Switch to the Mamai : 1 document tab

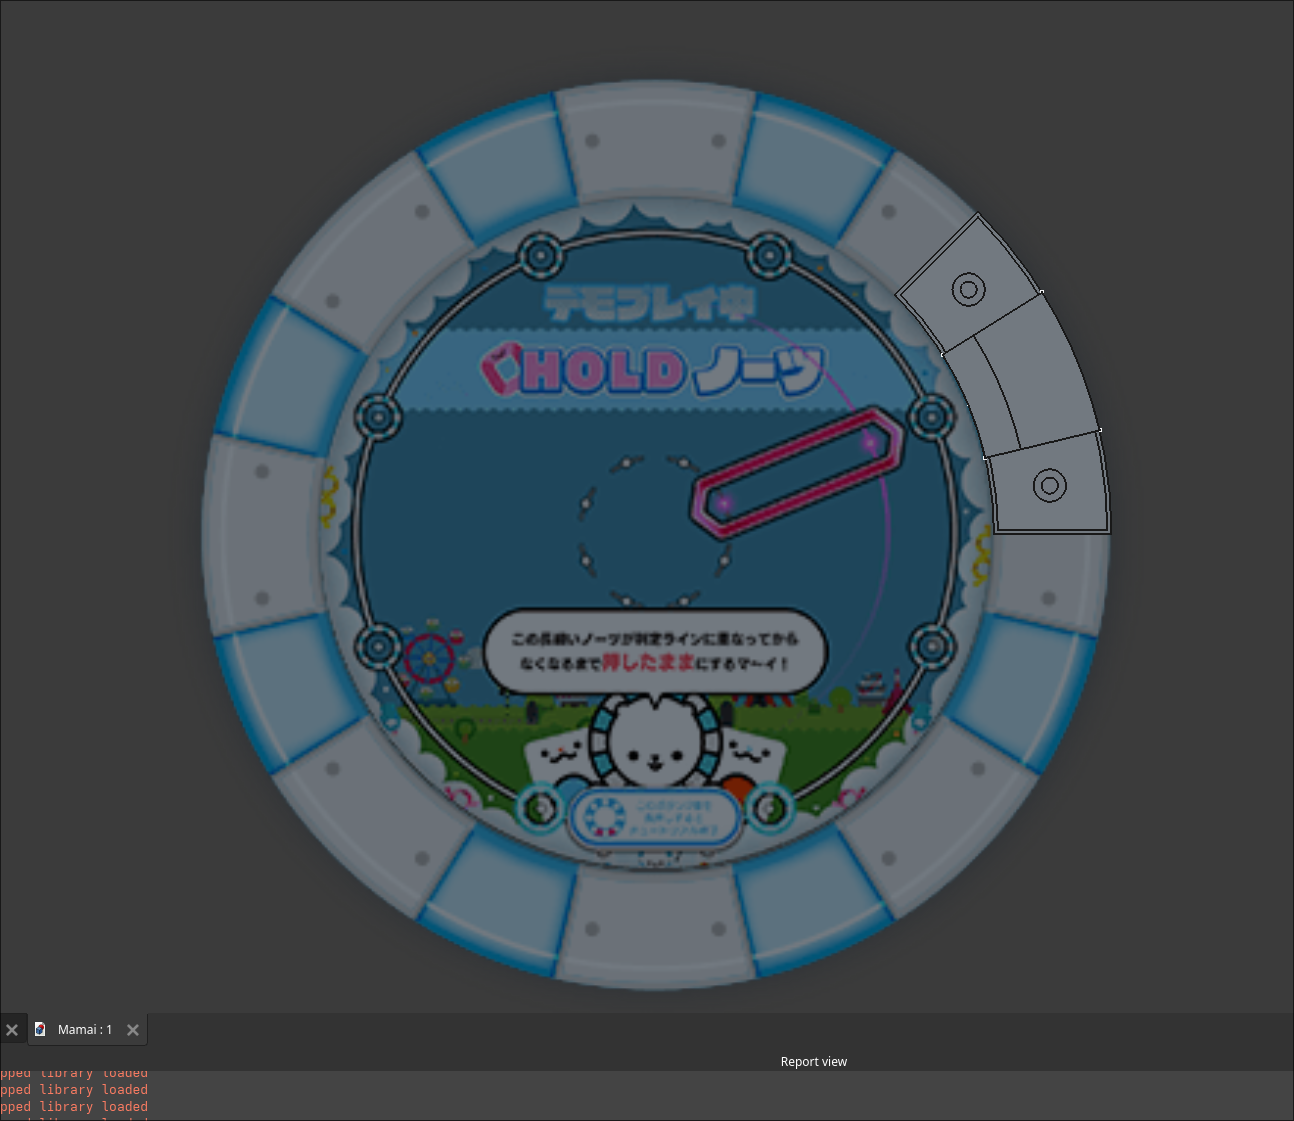[84, 1029]
